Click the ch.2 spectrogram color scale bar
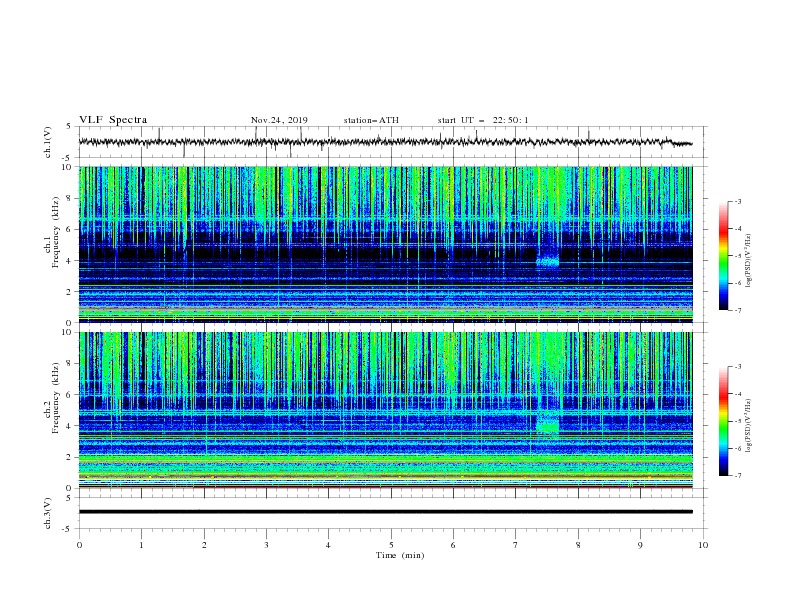This screenshot has height=612, width=792. tap(723, 421)
